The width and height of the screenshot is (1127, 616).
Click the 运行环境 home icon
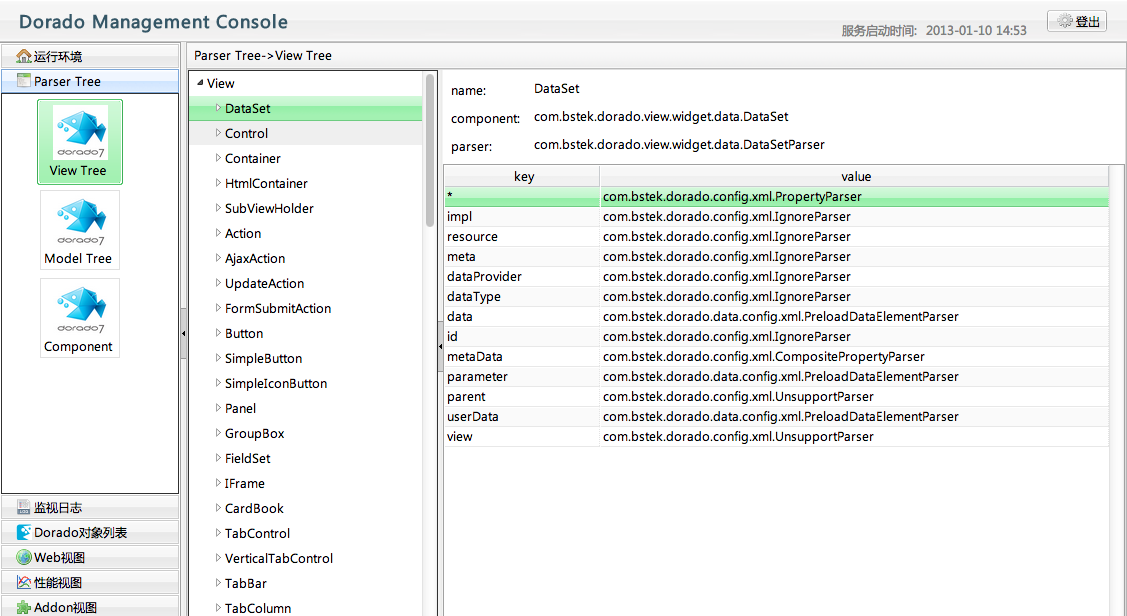coord(24,57)
